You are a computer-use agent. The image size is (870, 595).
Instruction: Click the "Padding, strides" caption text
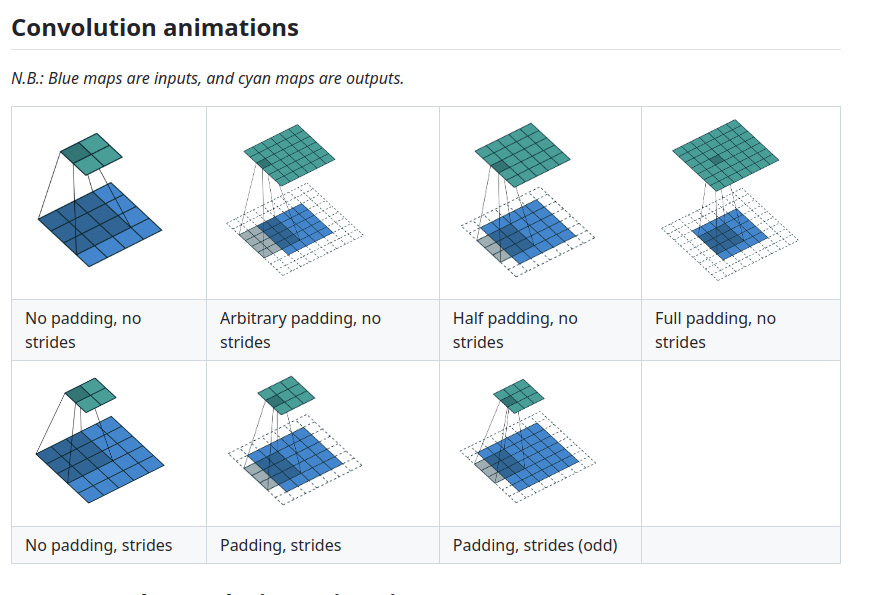click(281, 545)
